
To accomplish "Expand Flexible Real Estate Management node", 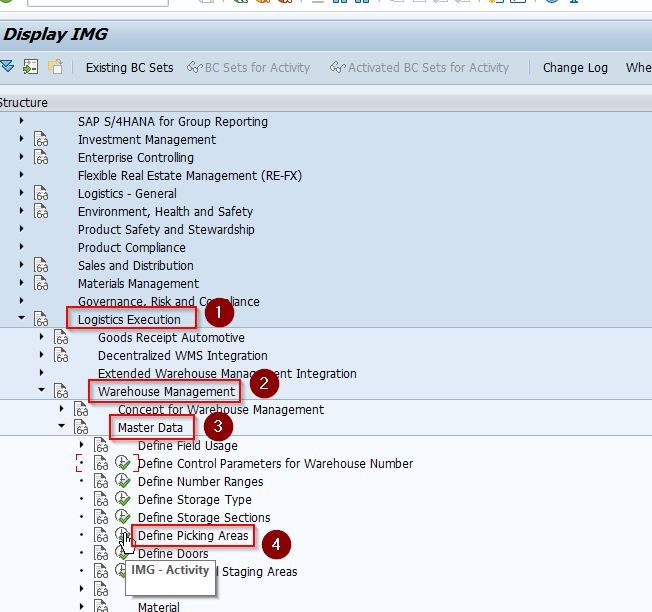I will (22, 175).
